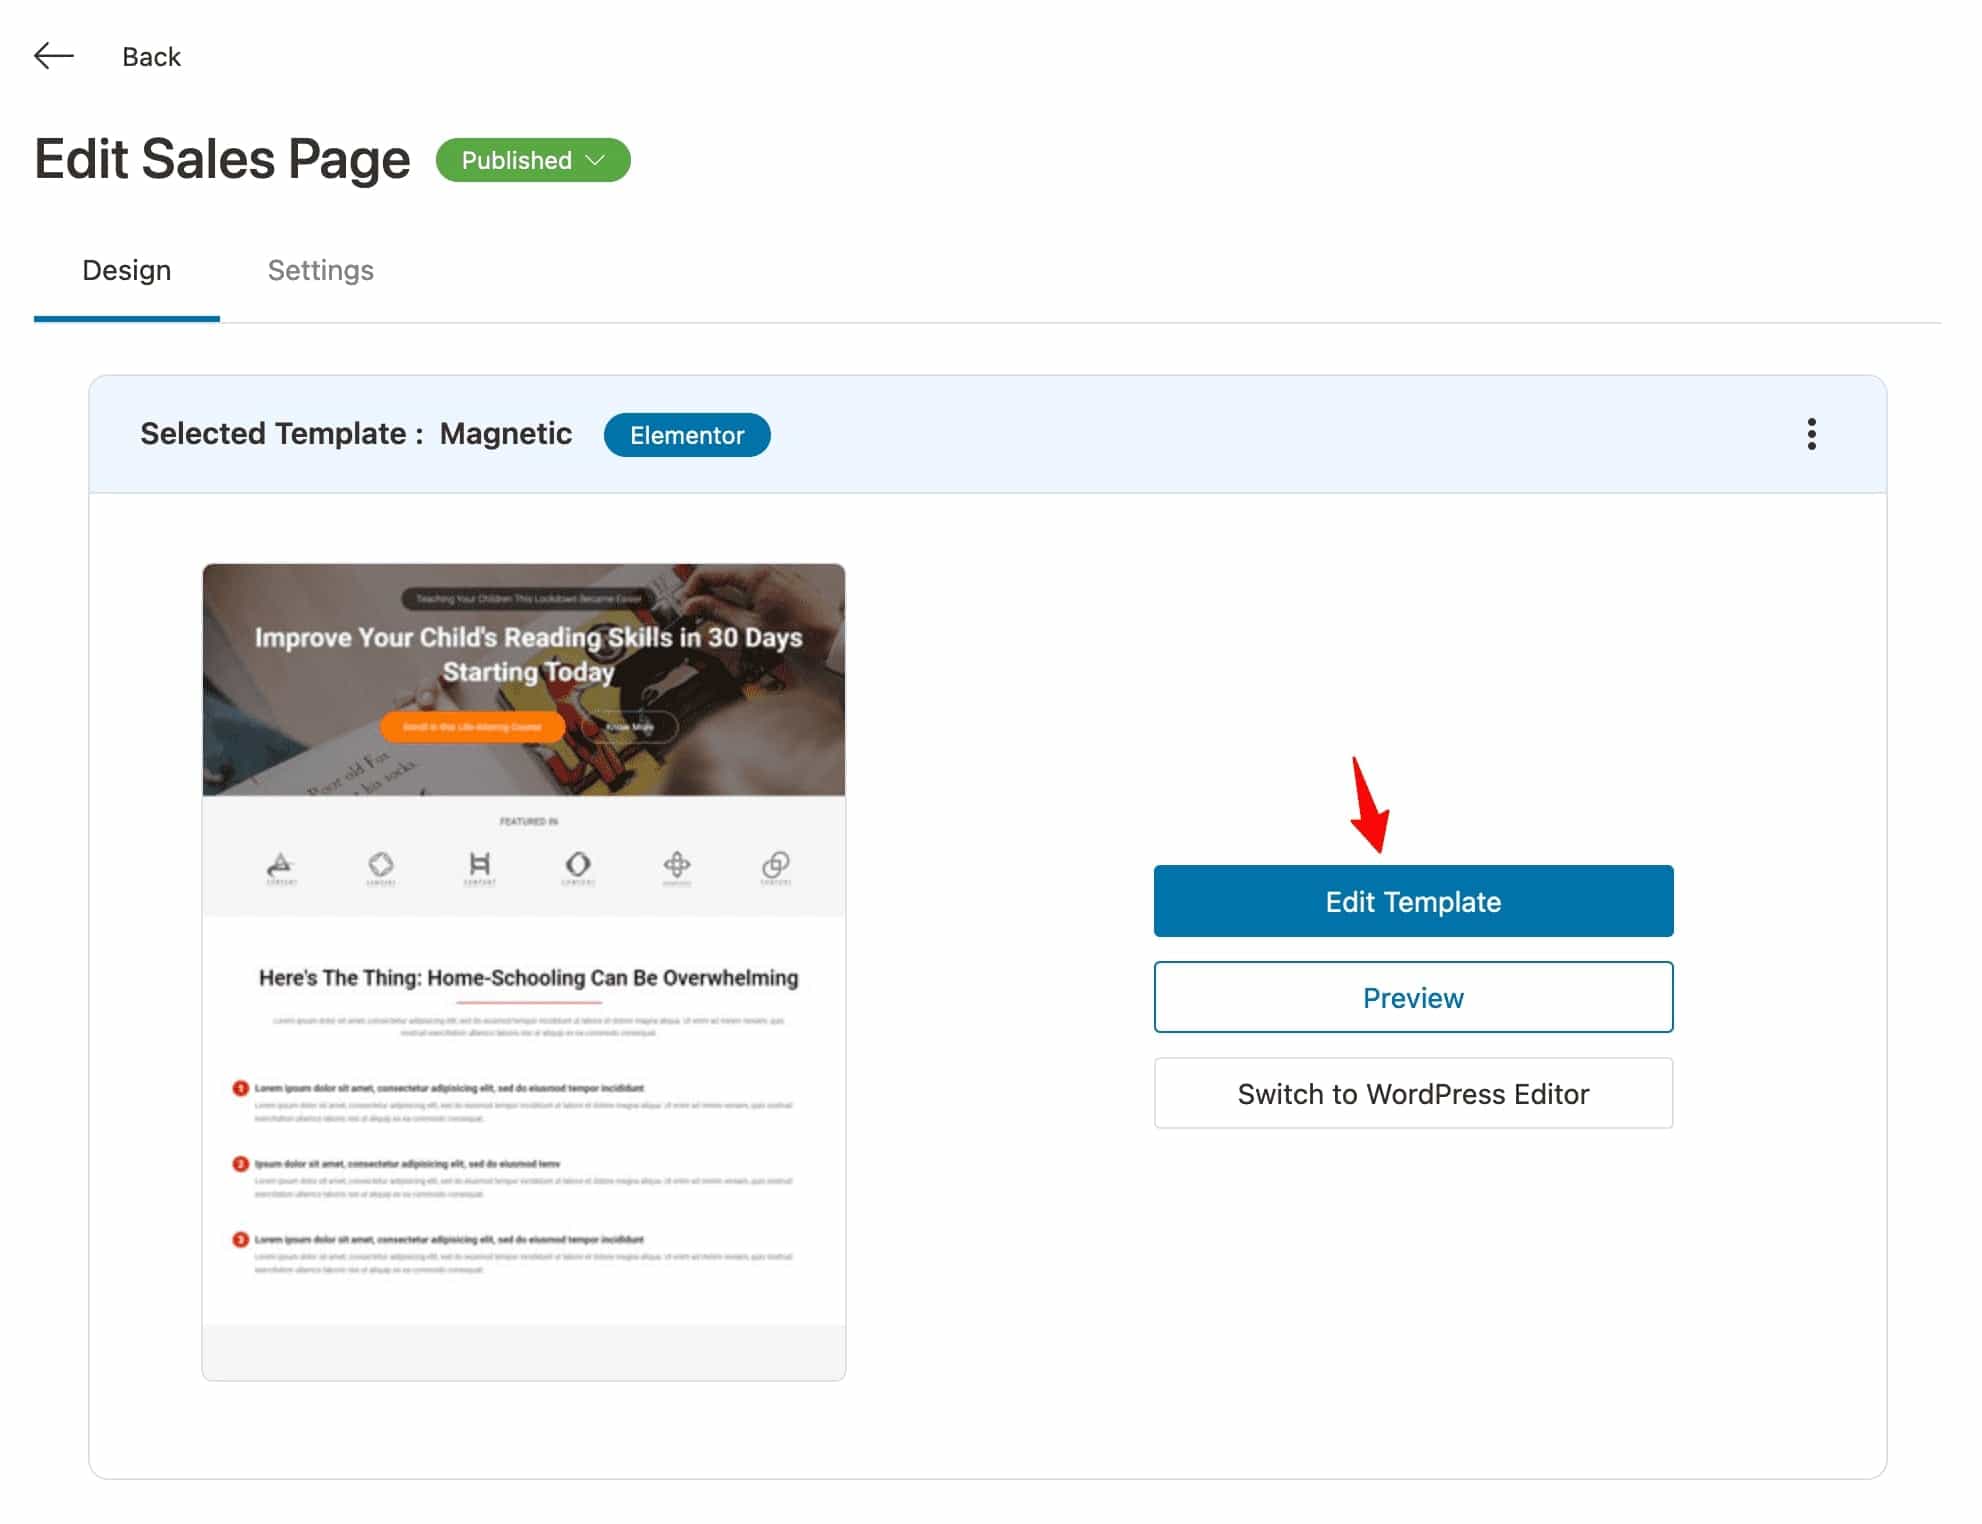The width and height of the screenshot is (1982, 1524).
Task: Click the first featured-in logo in the preview
Action: [x=281, y=865]
